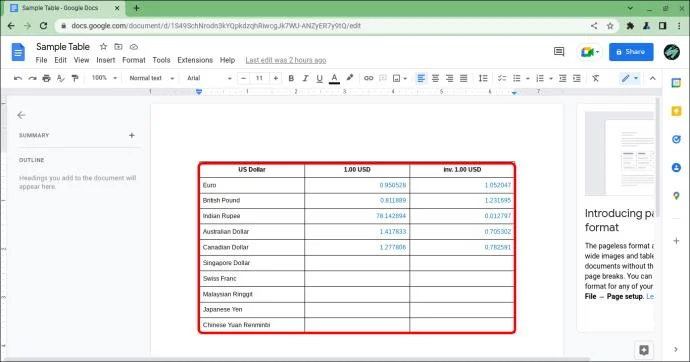Screen dimensions: 690x362
Task: Insert a checklist
Action: [x=502, y=78]
